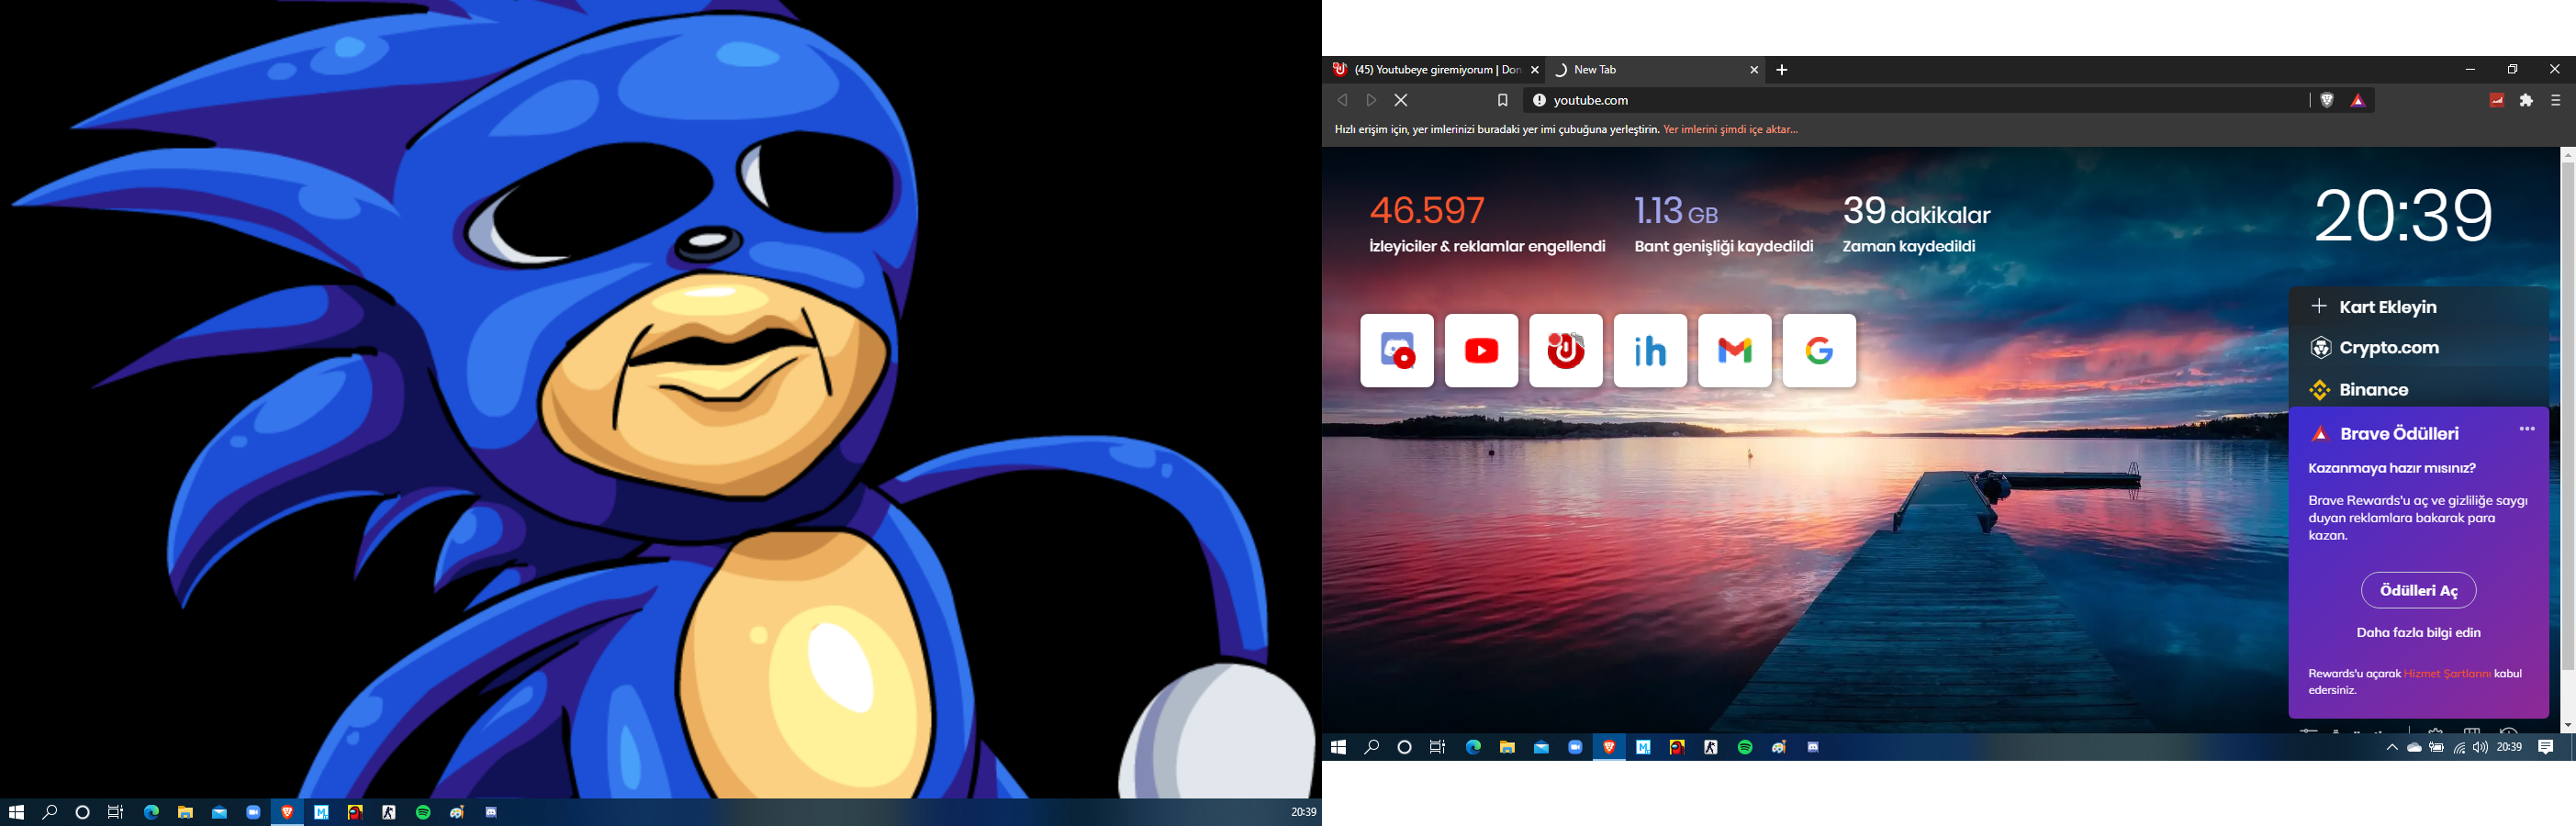Image resolution: width=2576 pixels, height=826 pixels.
Task: Click the Ödülleri Aç button
Action: coord(2418,590)
